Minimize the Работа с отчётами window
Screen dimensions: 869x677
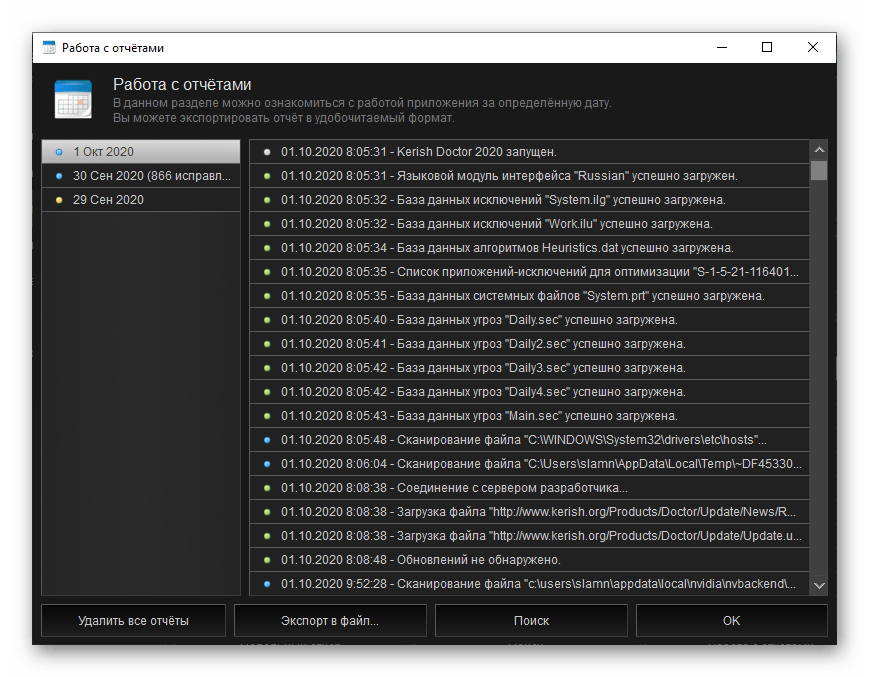click(x=722, y=48)
